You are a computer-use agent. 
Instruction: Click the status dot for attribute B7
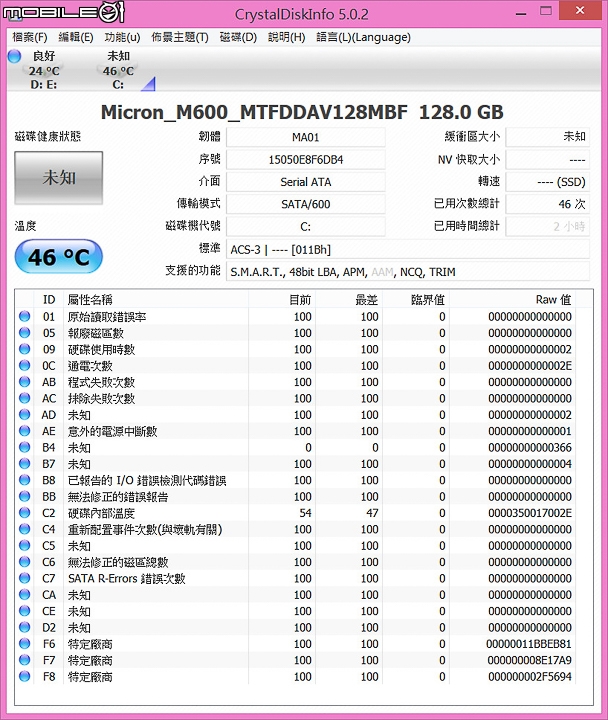click(x=25, y=463)
